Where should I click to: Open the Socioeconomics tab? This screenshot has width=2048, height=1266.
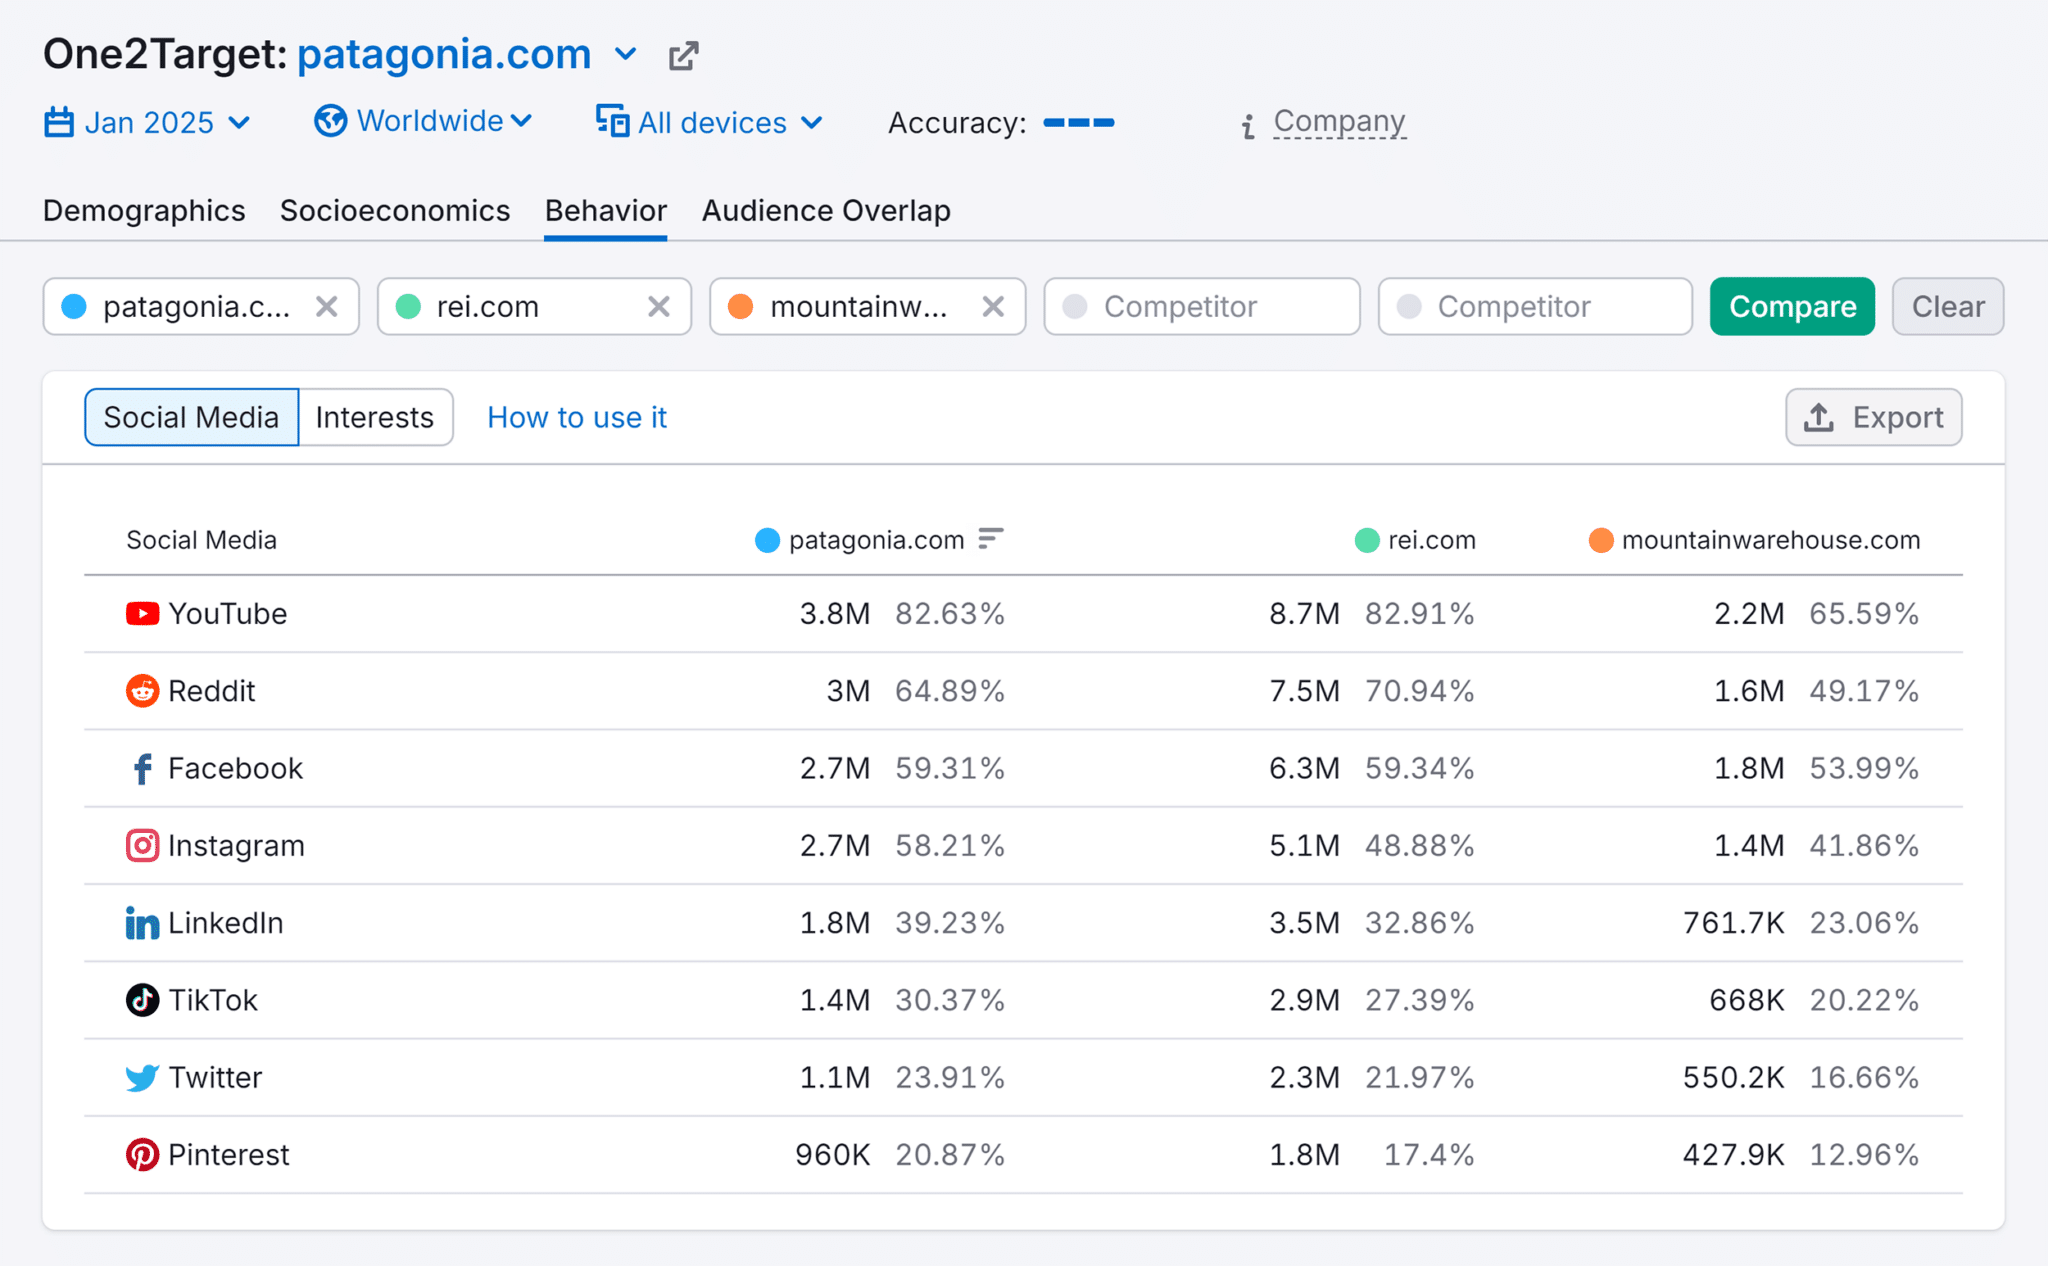[395, 210]
